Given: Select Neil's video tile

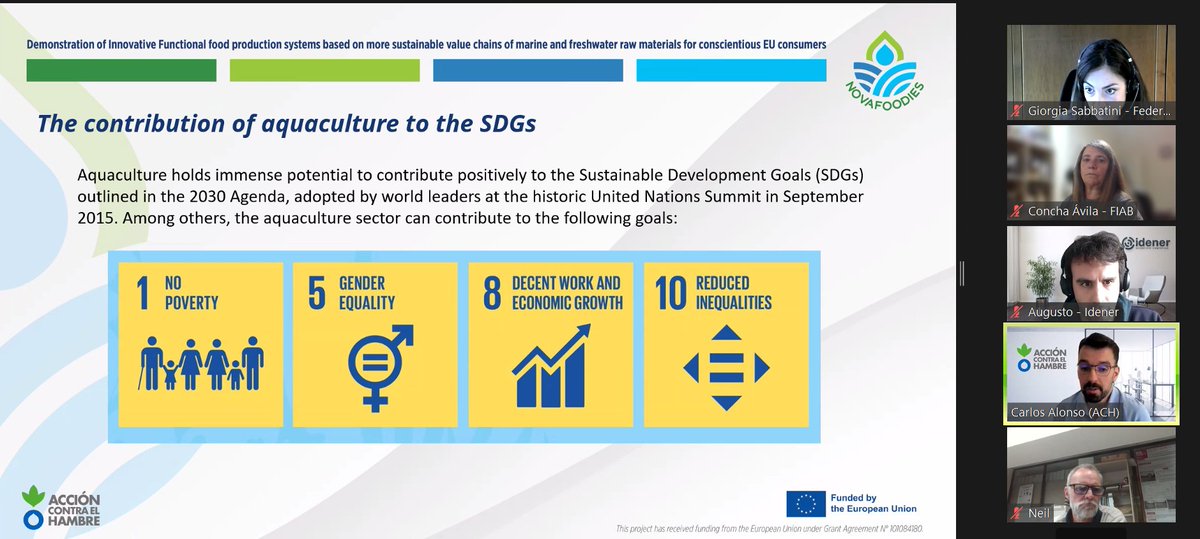Looking at the screenshot, I should (x=1091, y=475).
